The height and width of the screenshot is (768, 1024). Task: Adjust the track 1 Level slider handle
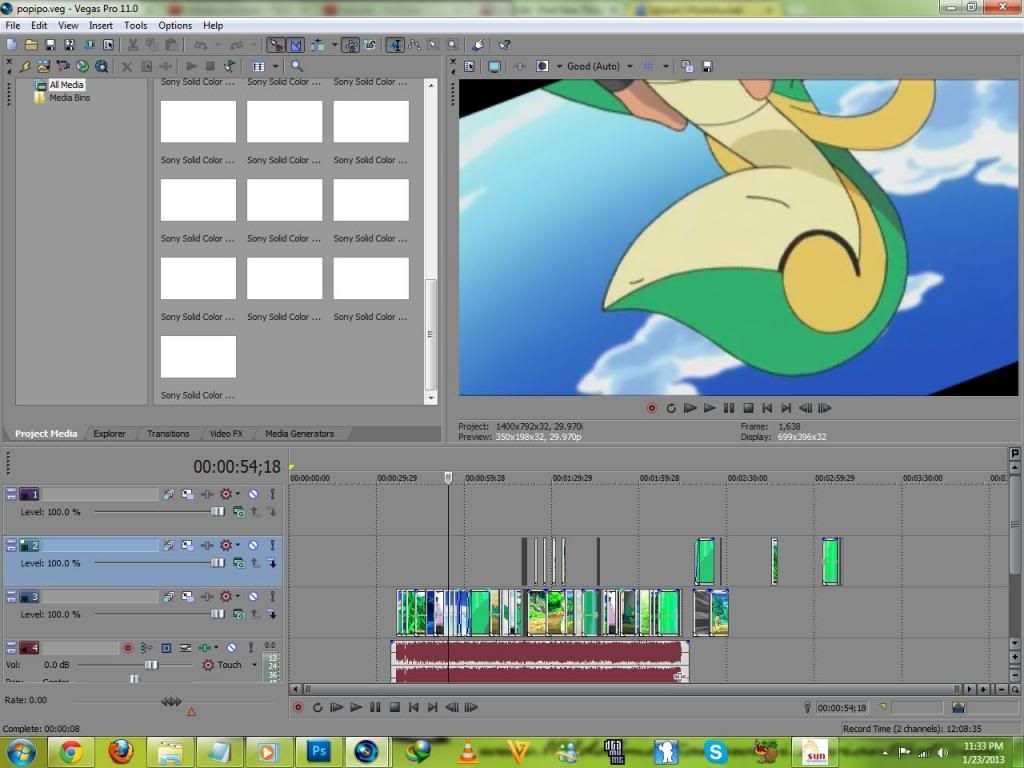click(217, 512)
